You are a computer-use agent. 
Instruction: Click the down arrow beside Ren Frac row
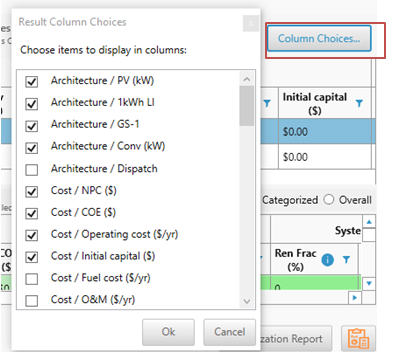[369, 284]
